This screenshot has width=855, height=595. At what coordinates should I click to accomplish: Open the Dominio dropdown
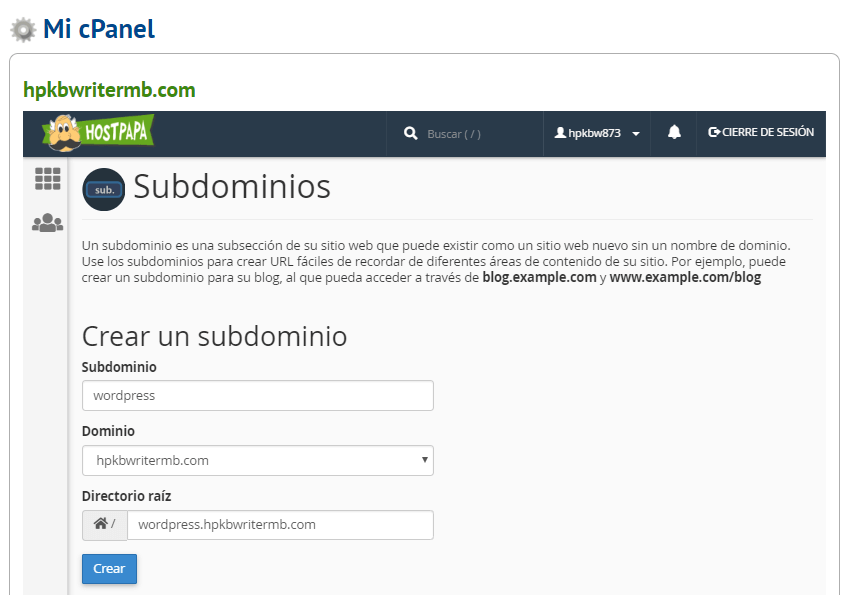(x=257, y=460)
